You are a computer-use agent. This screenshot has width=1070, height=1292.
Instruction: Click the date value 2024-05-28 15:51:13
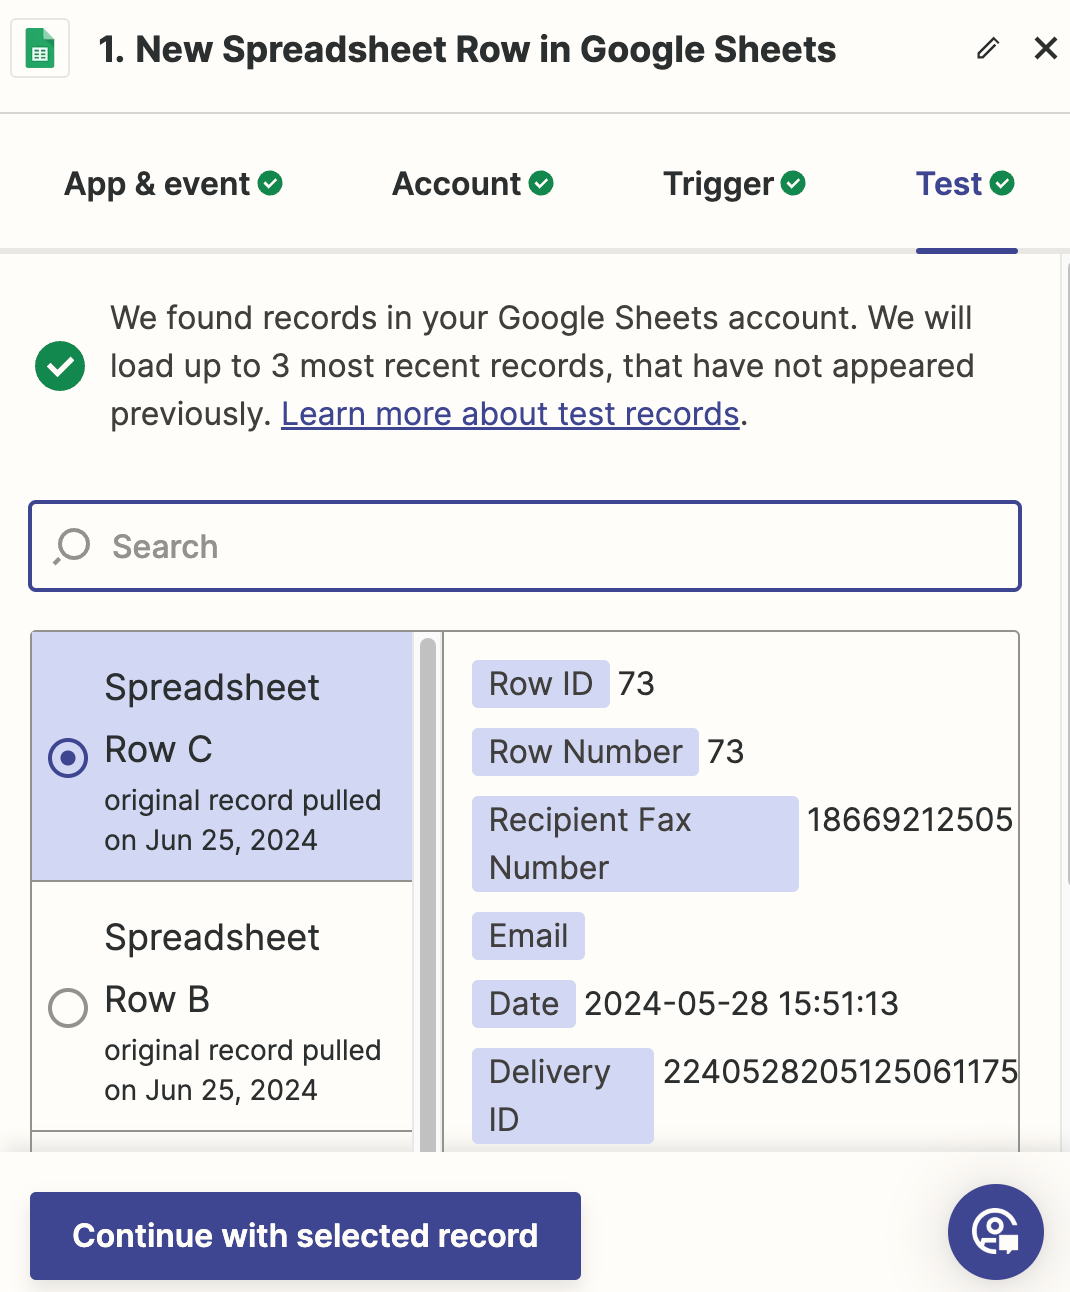741,1004
